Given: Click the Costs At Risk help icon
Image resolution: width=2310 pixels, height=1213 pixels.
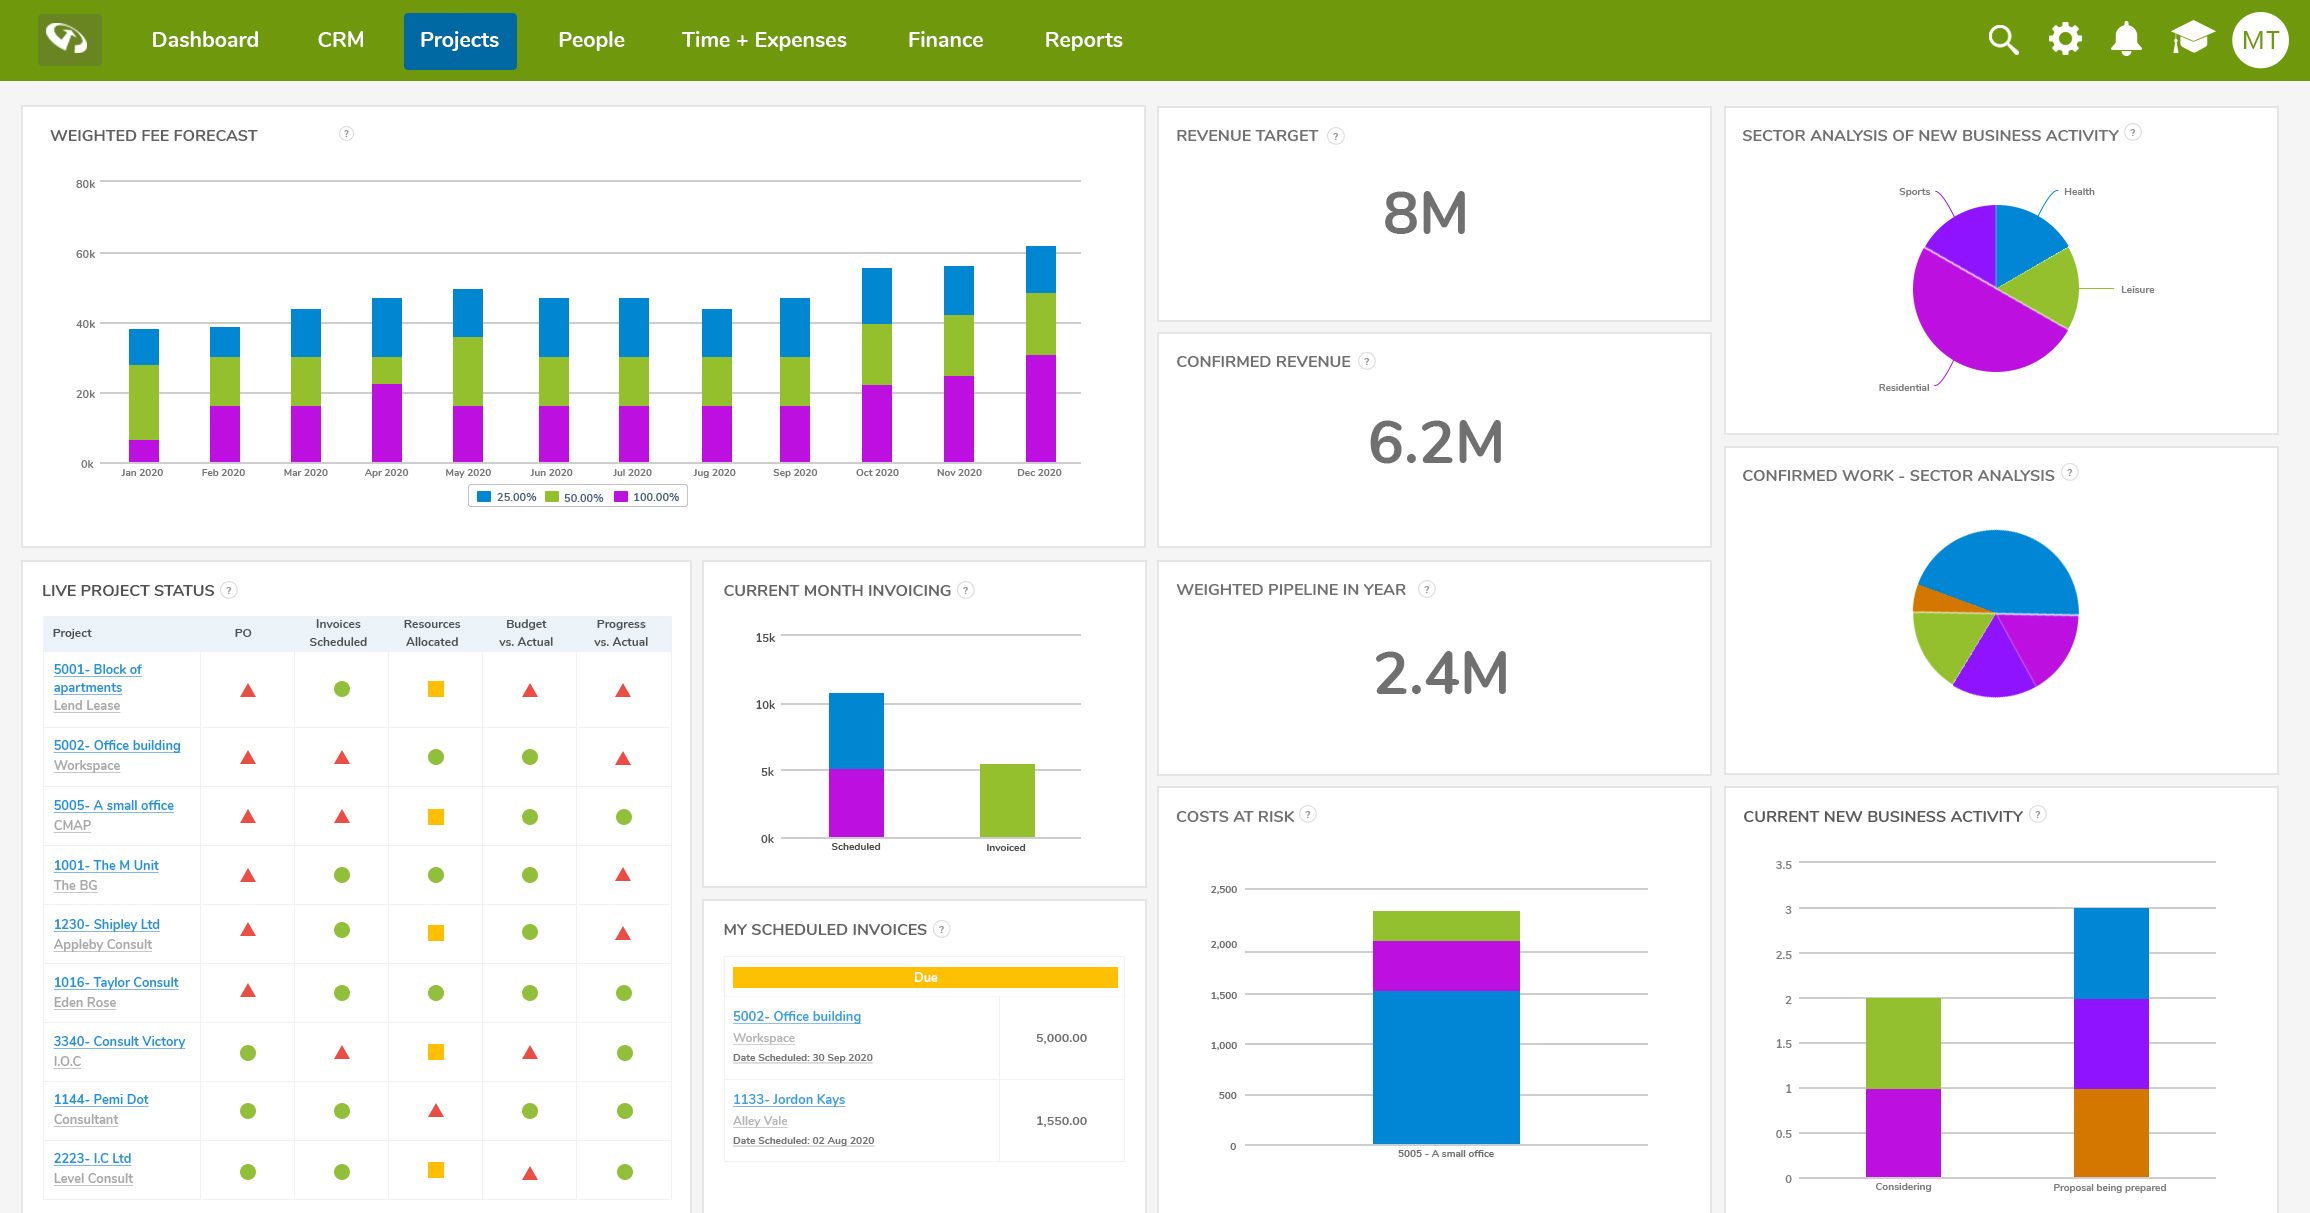Looking at the screenshot, I should coord(1307,815).
